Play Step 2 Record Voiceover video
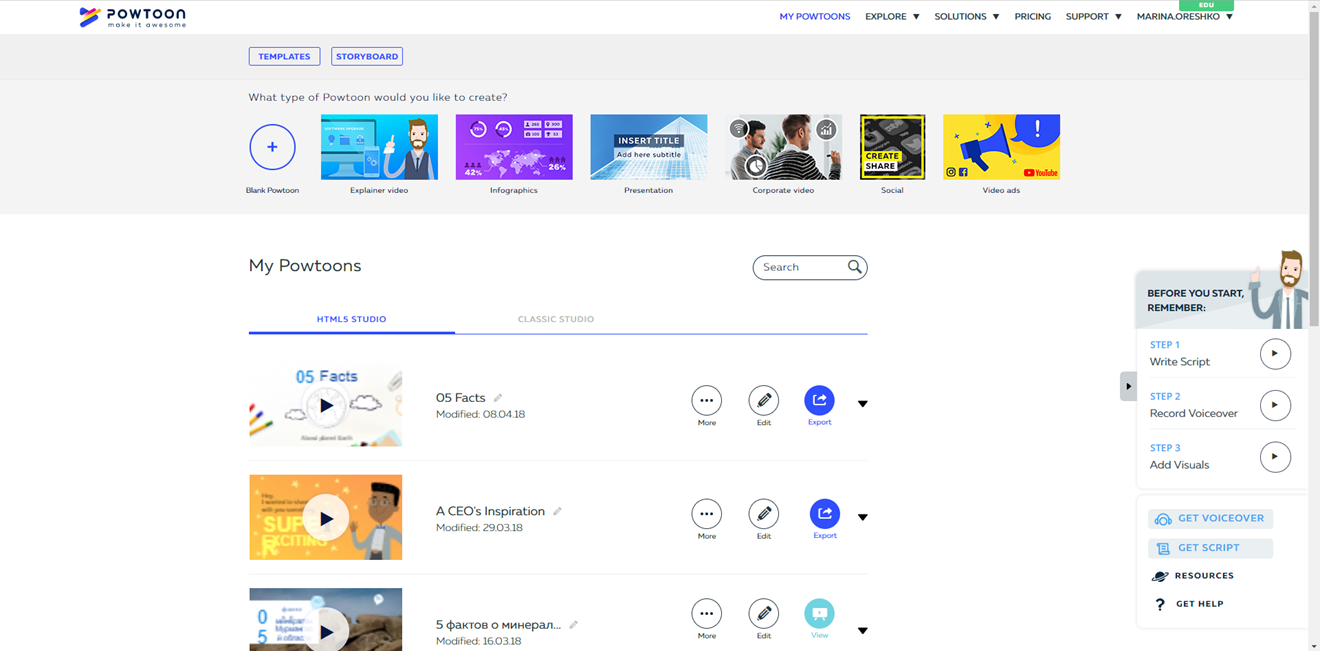The width and height of the screenshot is (1320, 651). pyautogui.click(x=1275, y=405)
